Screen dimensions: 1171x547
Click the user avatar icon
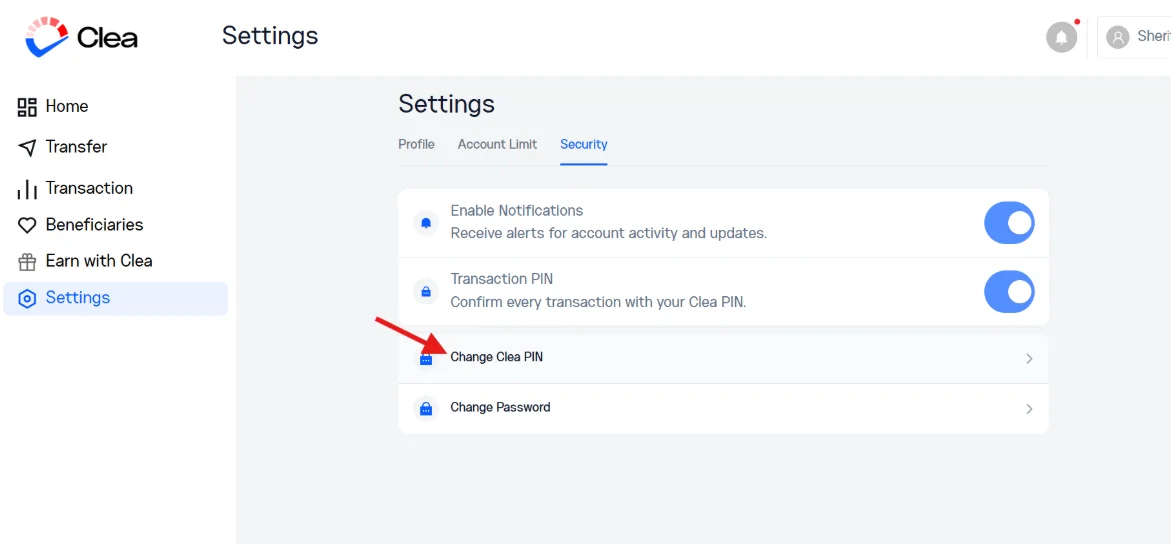pos(1117,37)
